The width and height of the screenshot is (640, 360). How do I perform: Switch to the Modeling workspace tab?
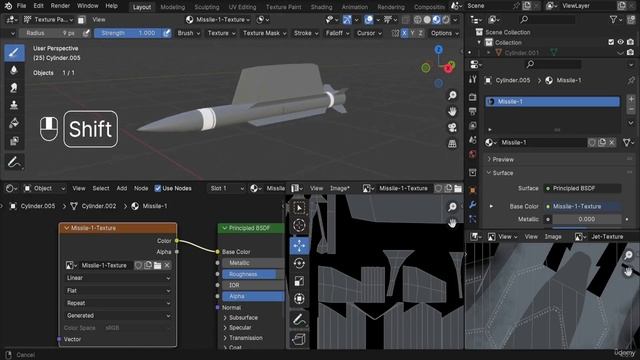click(172, 7)
